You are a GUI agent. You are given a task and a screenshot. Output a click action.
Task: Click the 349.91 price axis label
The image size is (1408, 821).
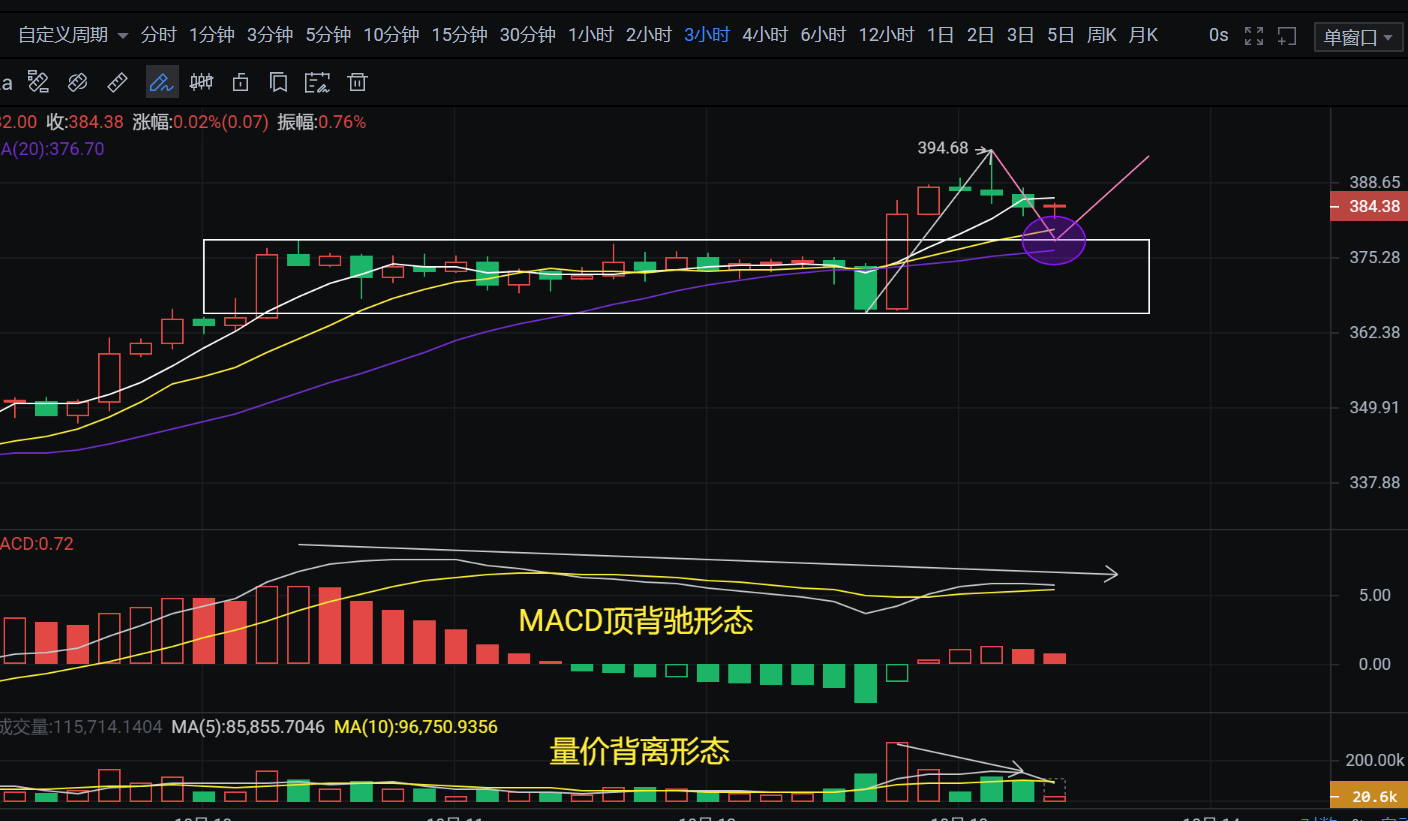[x=1374, y=407]
